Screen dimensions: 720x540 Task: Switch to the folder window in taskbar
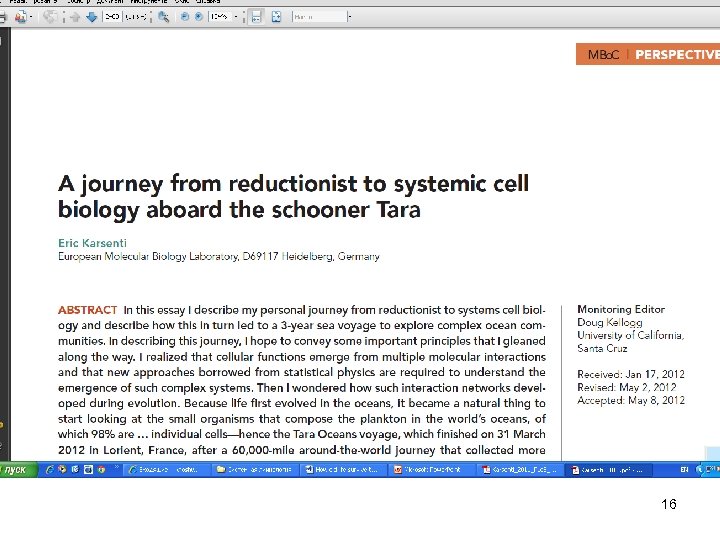point(256,470)
